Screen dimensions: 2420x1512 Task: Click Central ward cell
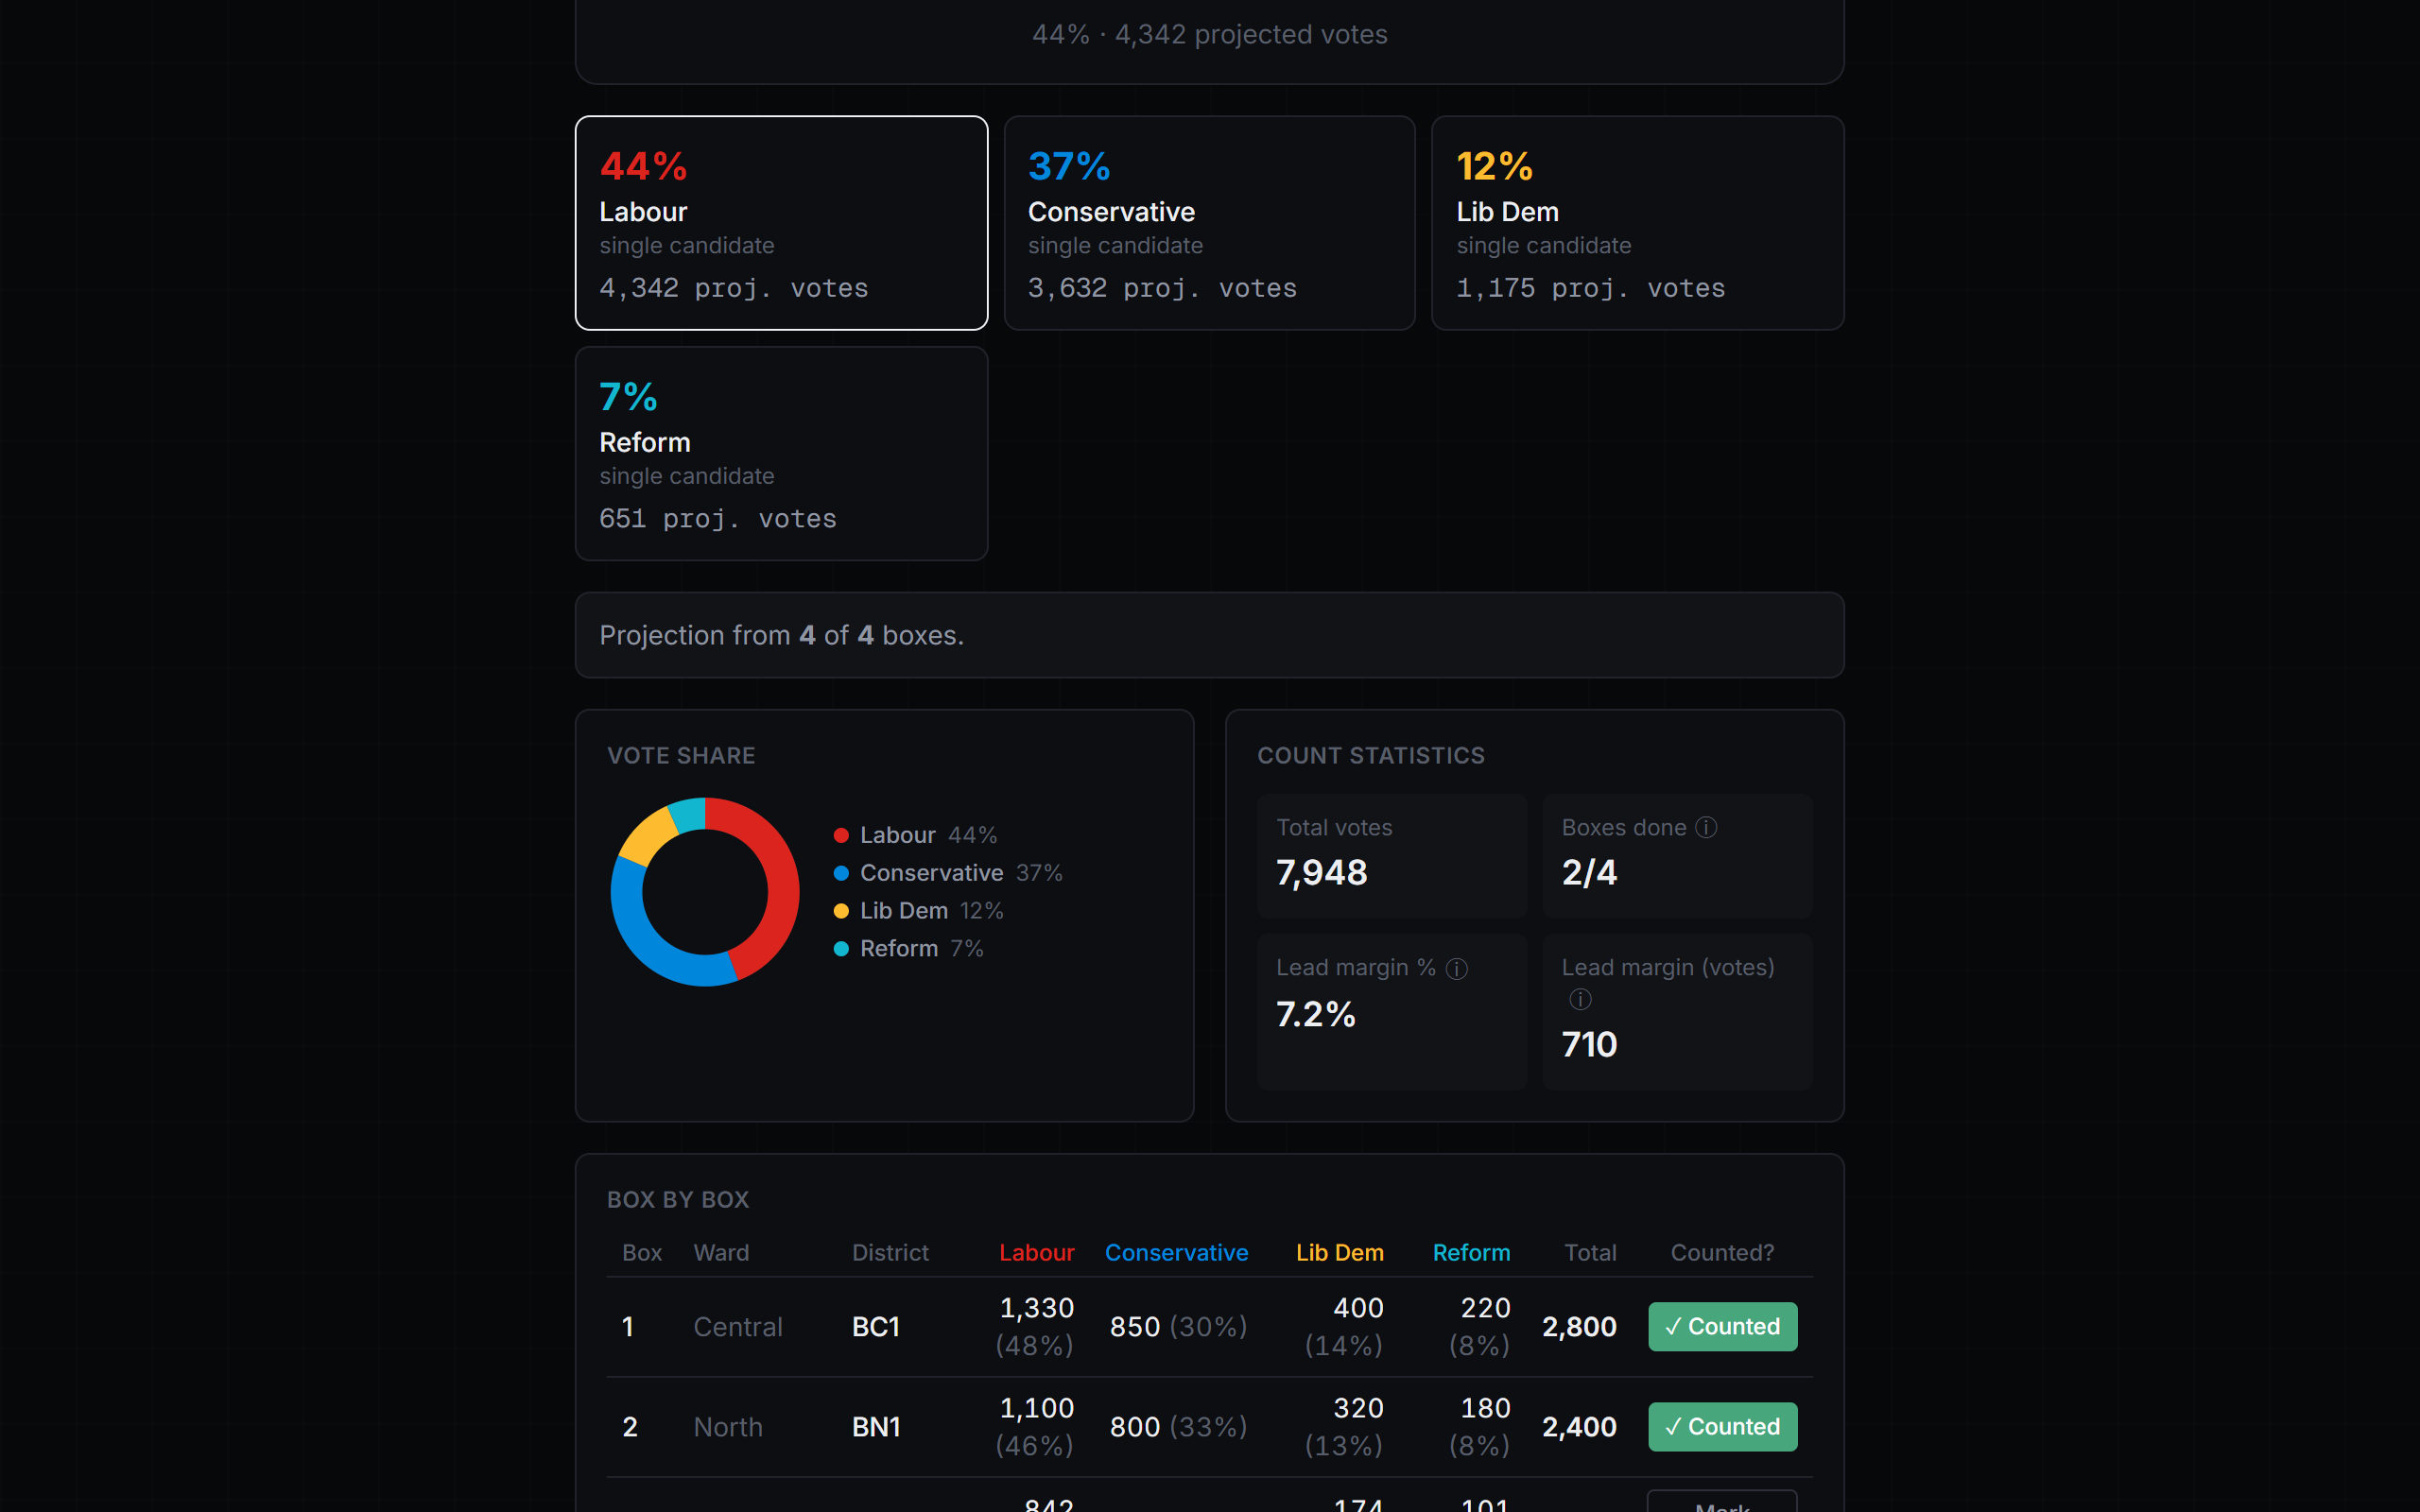click(x=738, y=1326)
